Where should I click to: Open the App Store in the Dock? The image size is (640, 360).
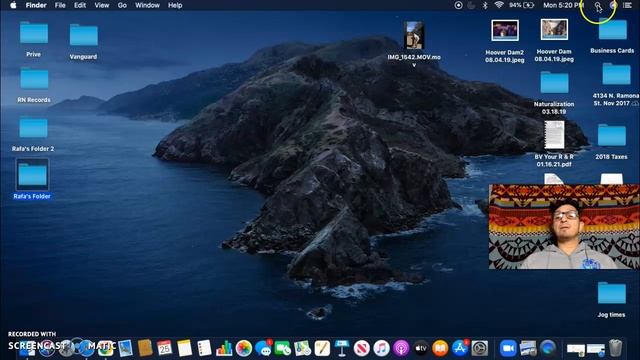pos(460,348)
